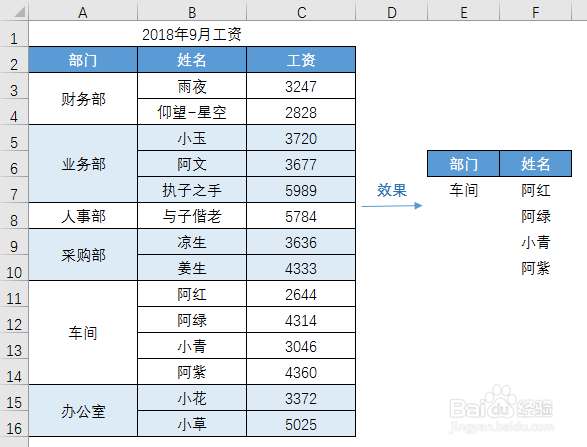Click the name cell 与子偕老
Screen dimensions: 587x447
click(192, 216)
